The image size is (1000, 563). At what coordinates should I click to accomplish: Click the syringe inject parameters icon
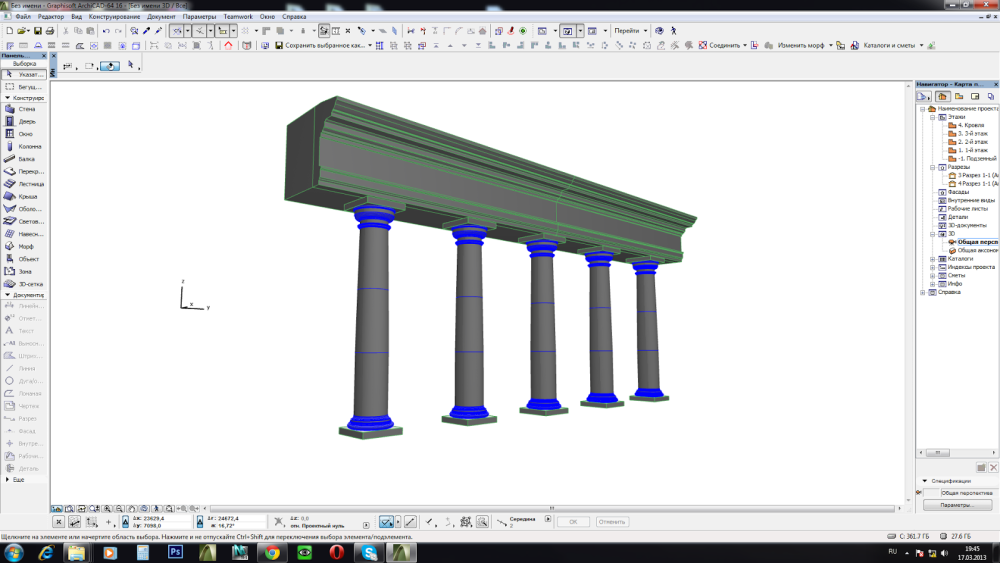coord(158,31)
